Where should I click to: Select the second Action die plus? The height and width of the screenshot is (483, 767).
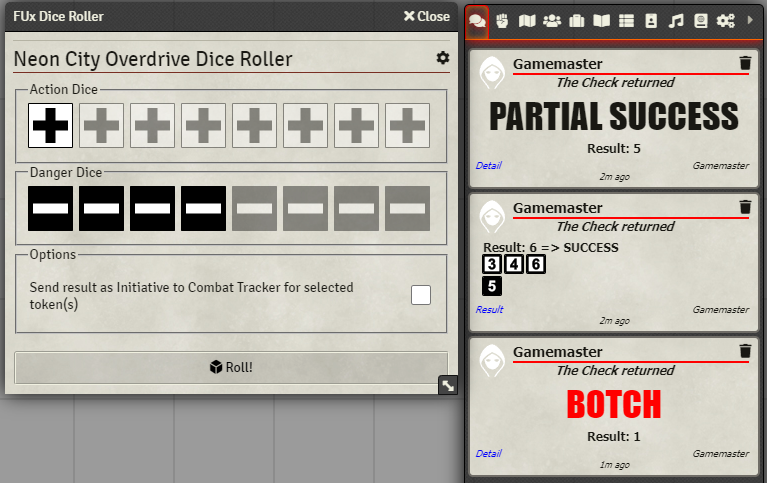coord(101,125)
